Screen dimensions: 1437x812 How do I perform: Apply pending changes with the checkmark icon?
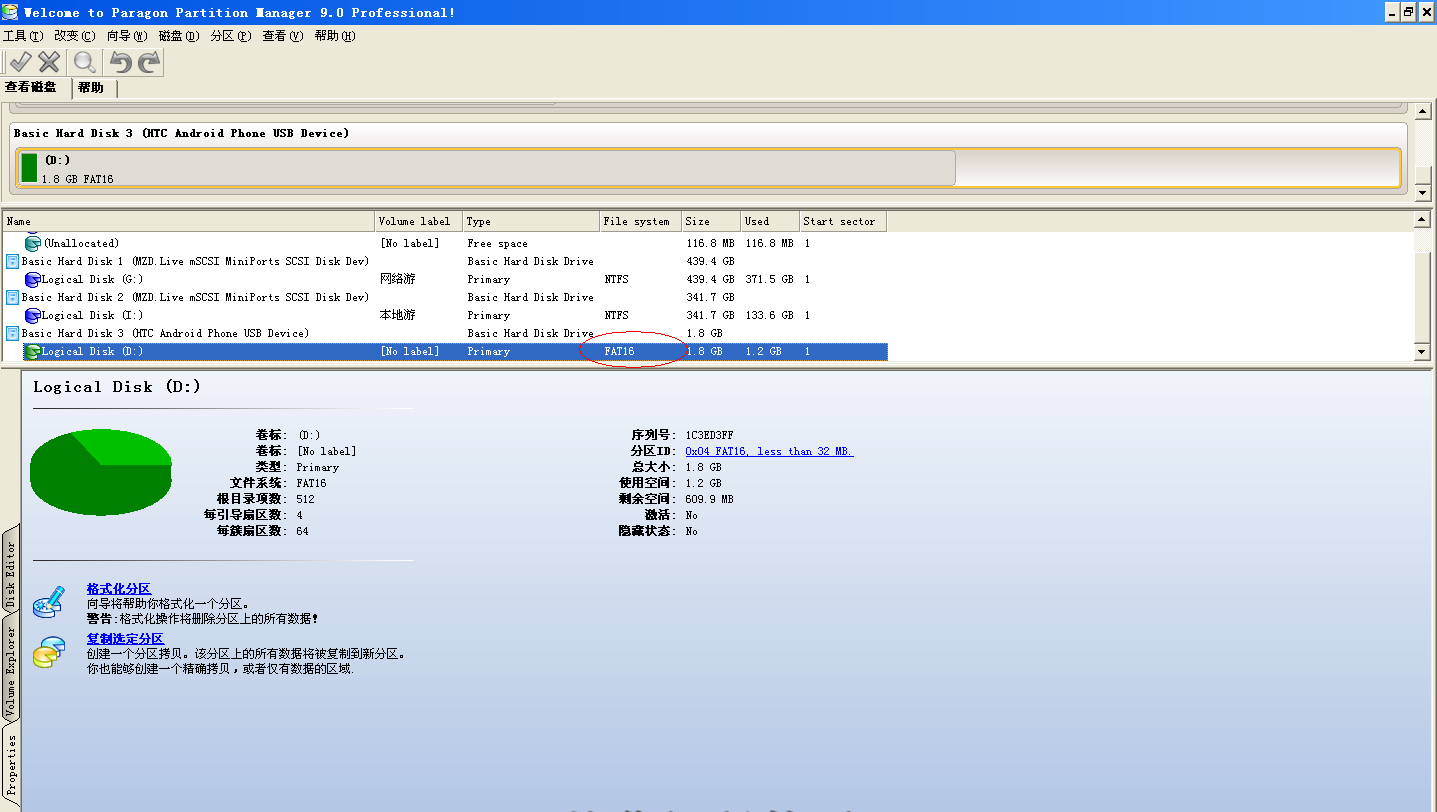20,62
